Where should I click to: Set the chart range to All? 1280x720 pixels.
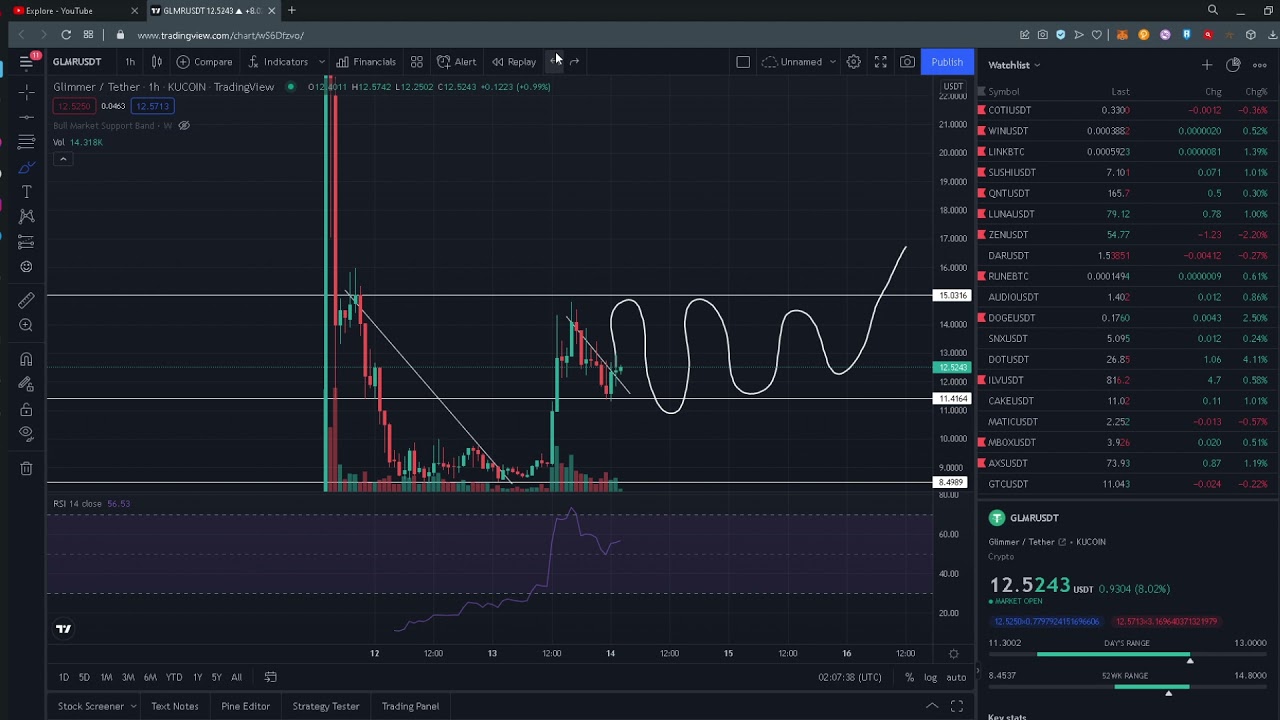(x=236, y=677)
